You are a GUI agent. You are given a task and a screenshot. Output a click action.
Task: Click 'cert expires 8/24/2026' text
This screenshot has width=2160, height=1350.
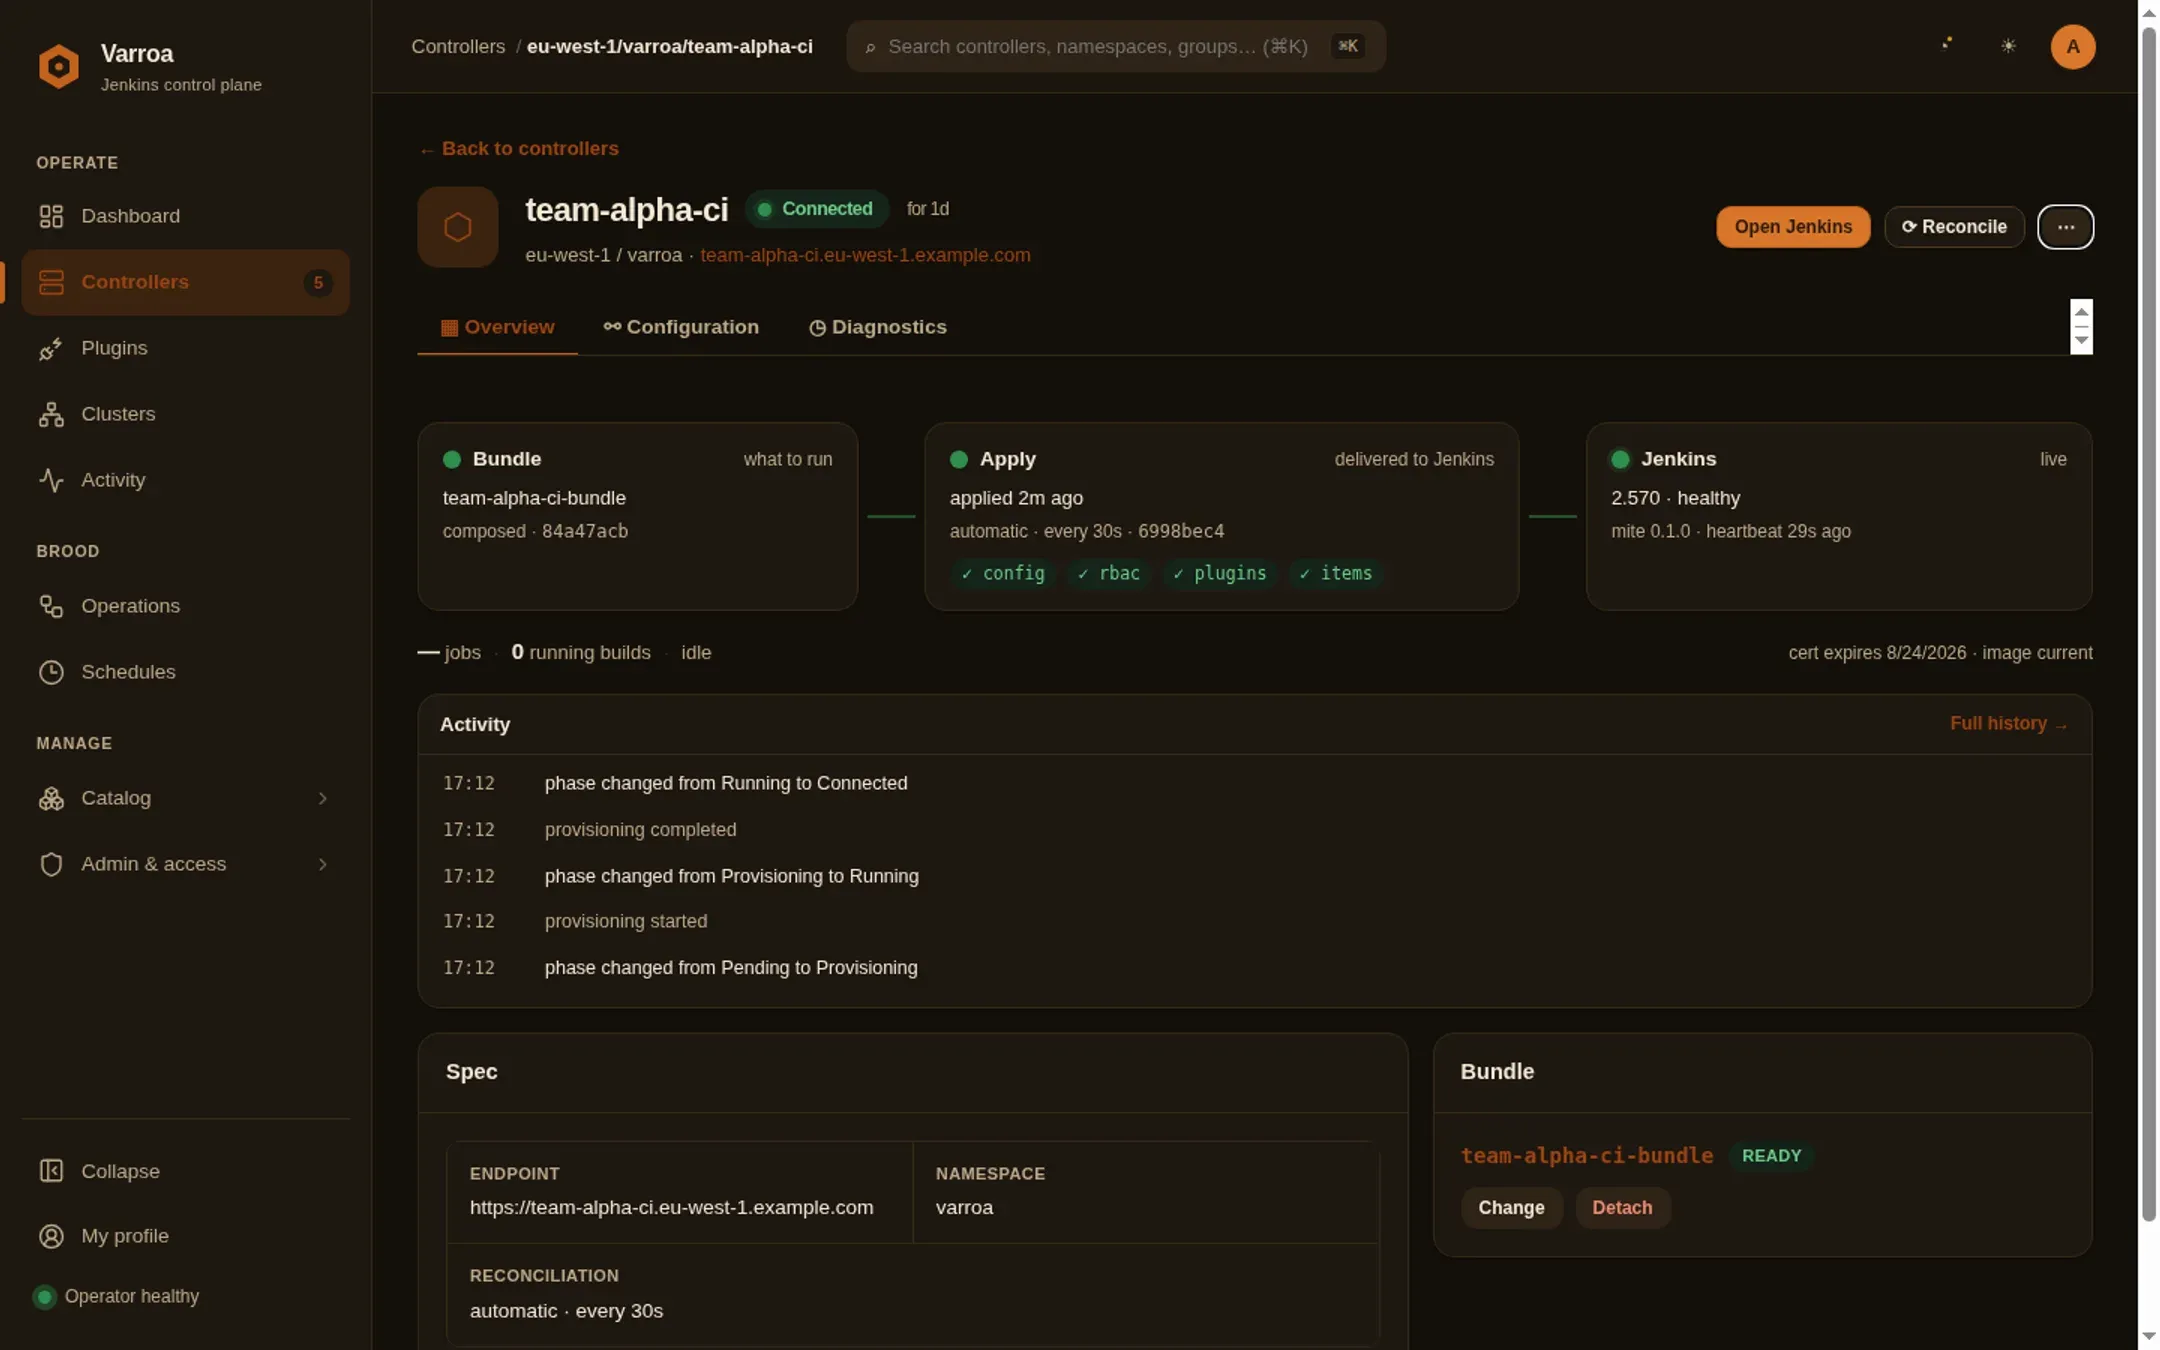(1877, 653)
